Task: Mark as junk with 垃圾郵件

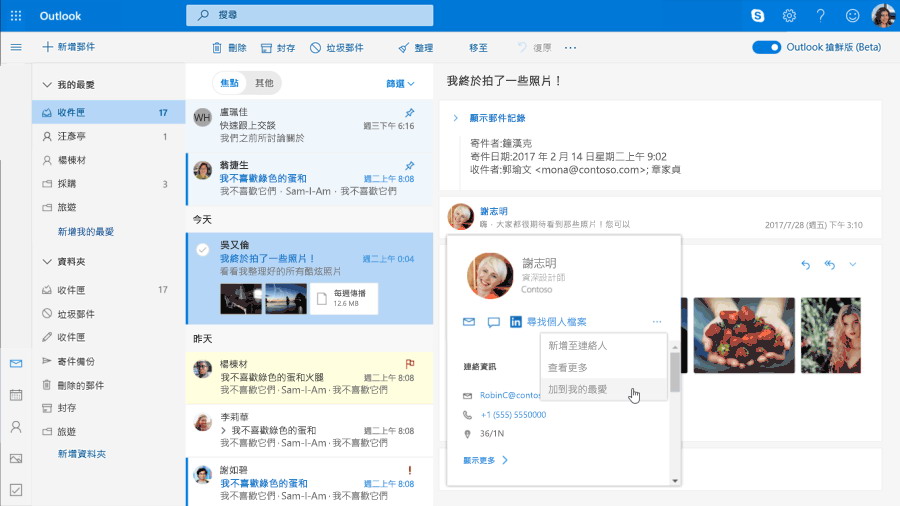Action: pyautogui.click(x=337, y=48)
